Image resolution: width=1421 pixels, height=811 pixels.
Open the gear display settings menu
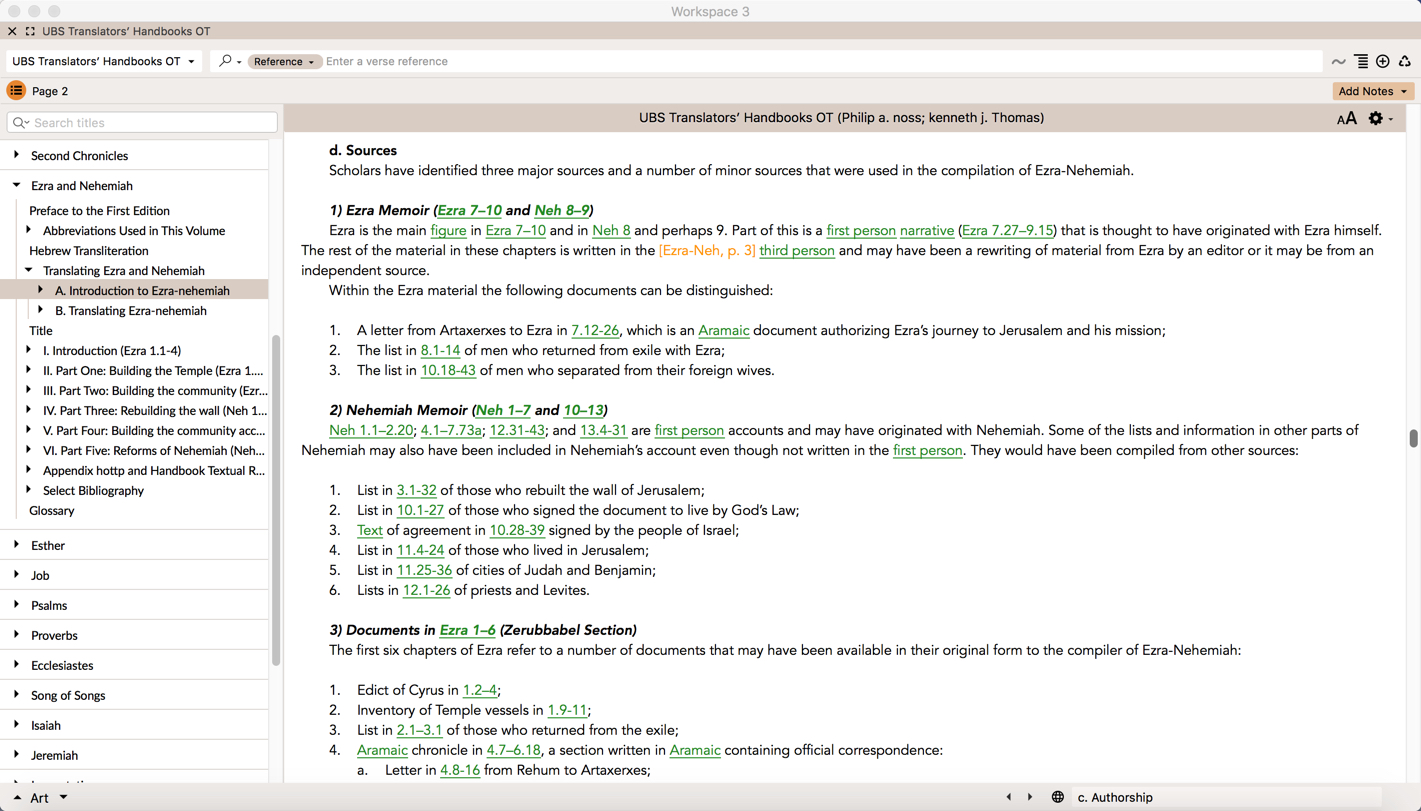coord(1380,119)
